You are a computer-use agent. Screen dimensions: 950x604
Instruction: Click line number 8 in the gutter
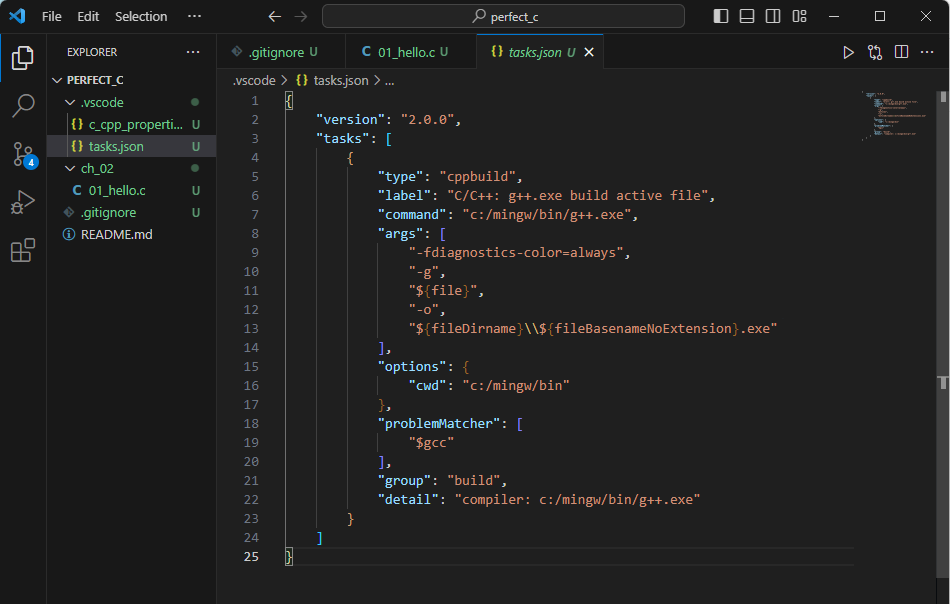coord(255,233)
